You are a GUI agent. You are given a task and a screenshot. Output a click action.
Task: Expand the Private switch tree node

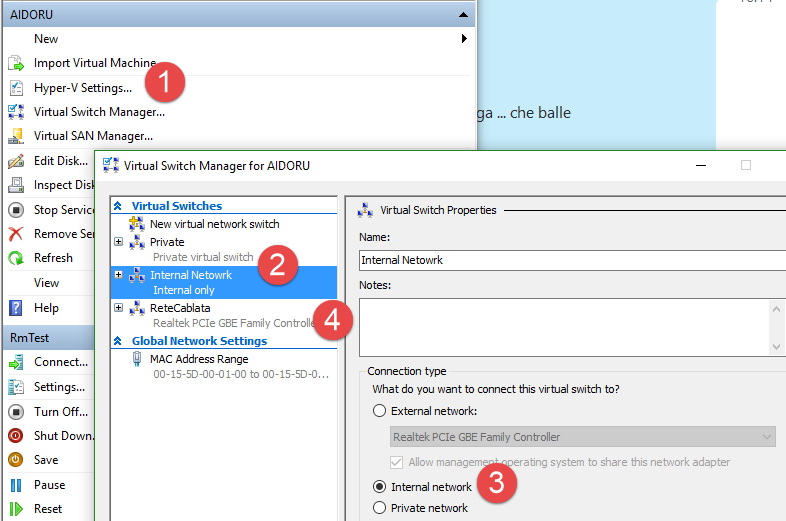(119, 242)
